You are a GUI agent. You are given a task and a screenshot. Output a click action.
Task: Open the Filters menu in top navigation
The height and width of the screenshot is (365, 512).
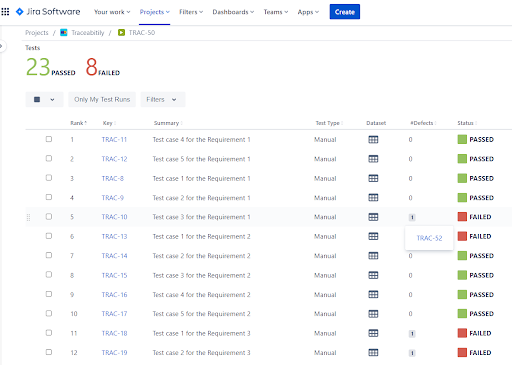click(191, 12)
